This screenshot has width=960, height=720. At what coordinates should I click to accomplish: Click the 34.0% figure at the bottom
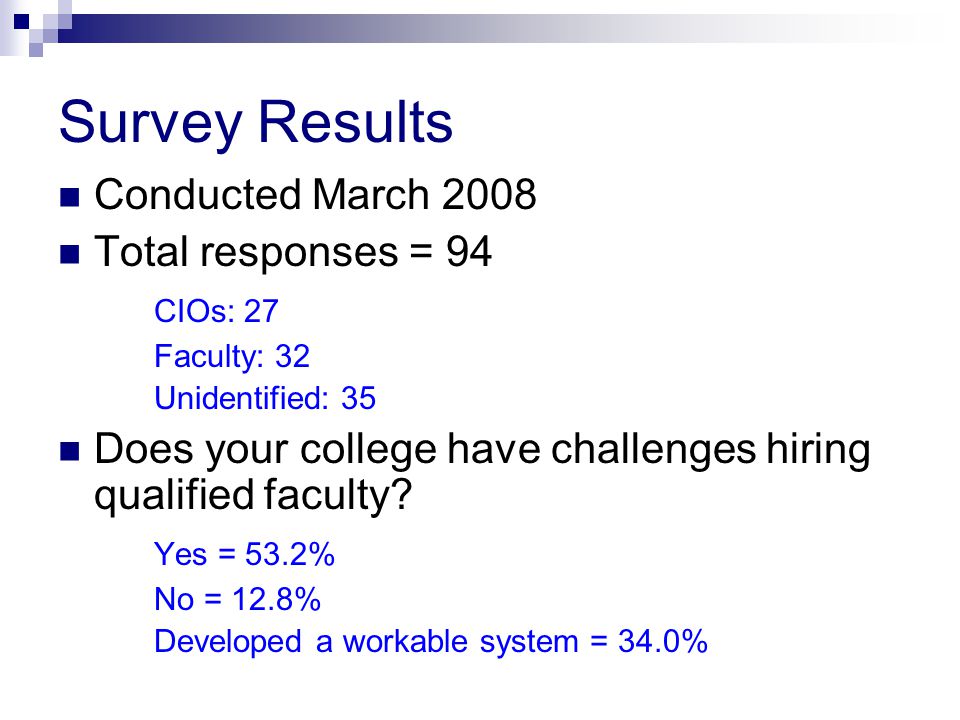click(663, 642)
